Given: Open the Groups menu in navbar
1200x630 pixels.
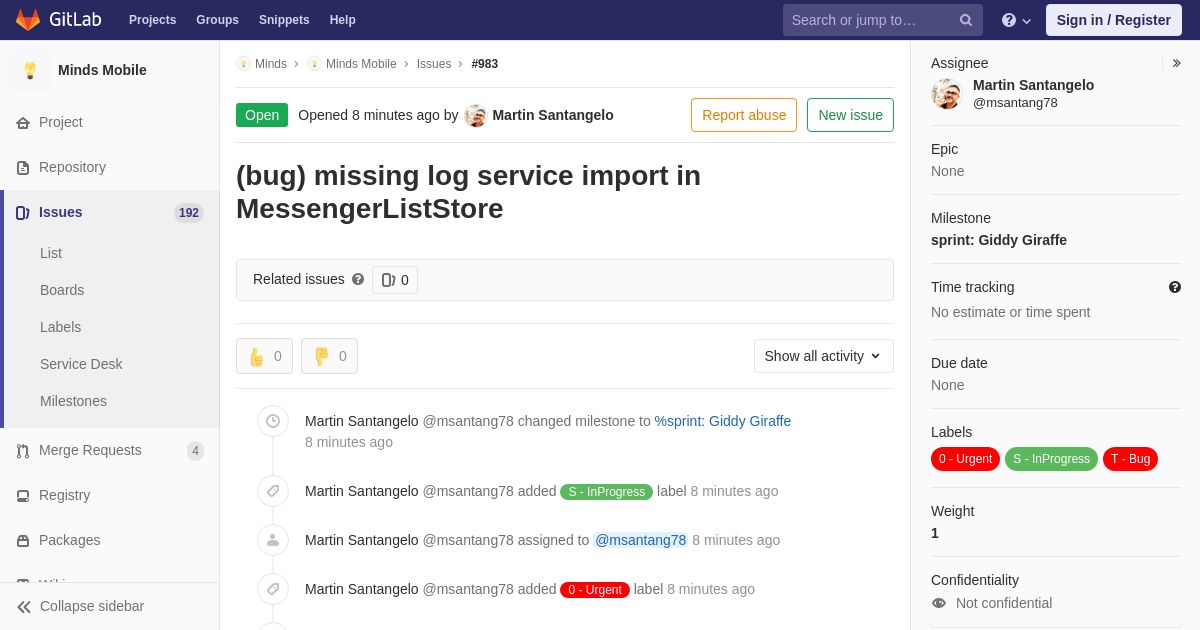Looking at the screenshot, I should [217, 20].
